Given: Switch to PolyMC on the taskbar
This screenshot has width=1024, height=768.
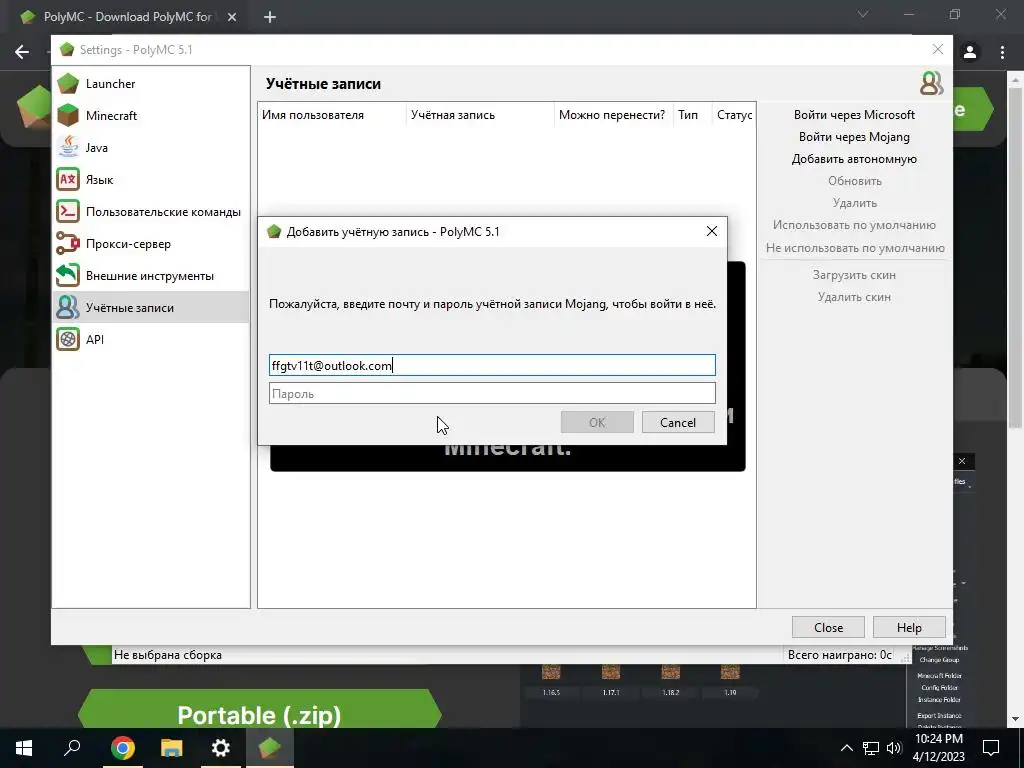Looking at the screenshot, I should click(x=270, y=748).
